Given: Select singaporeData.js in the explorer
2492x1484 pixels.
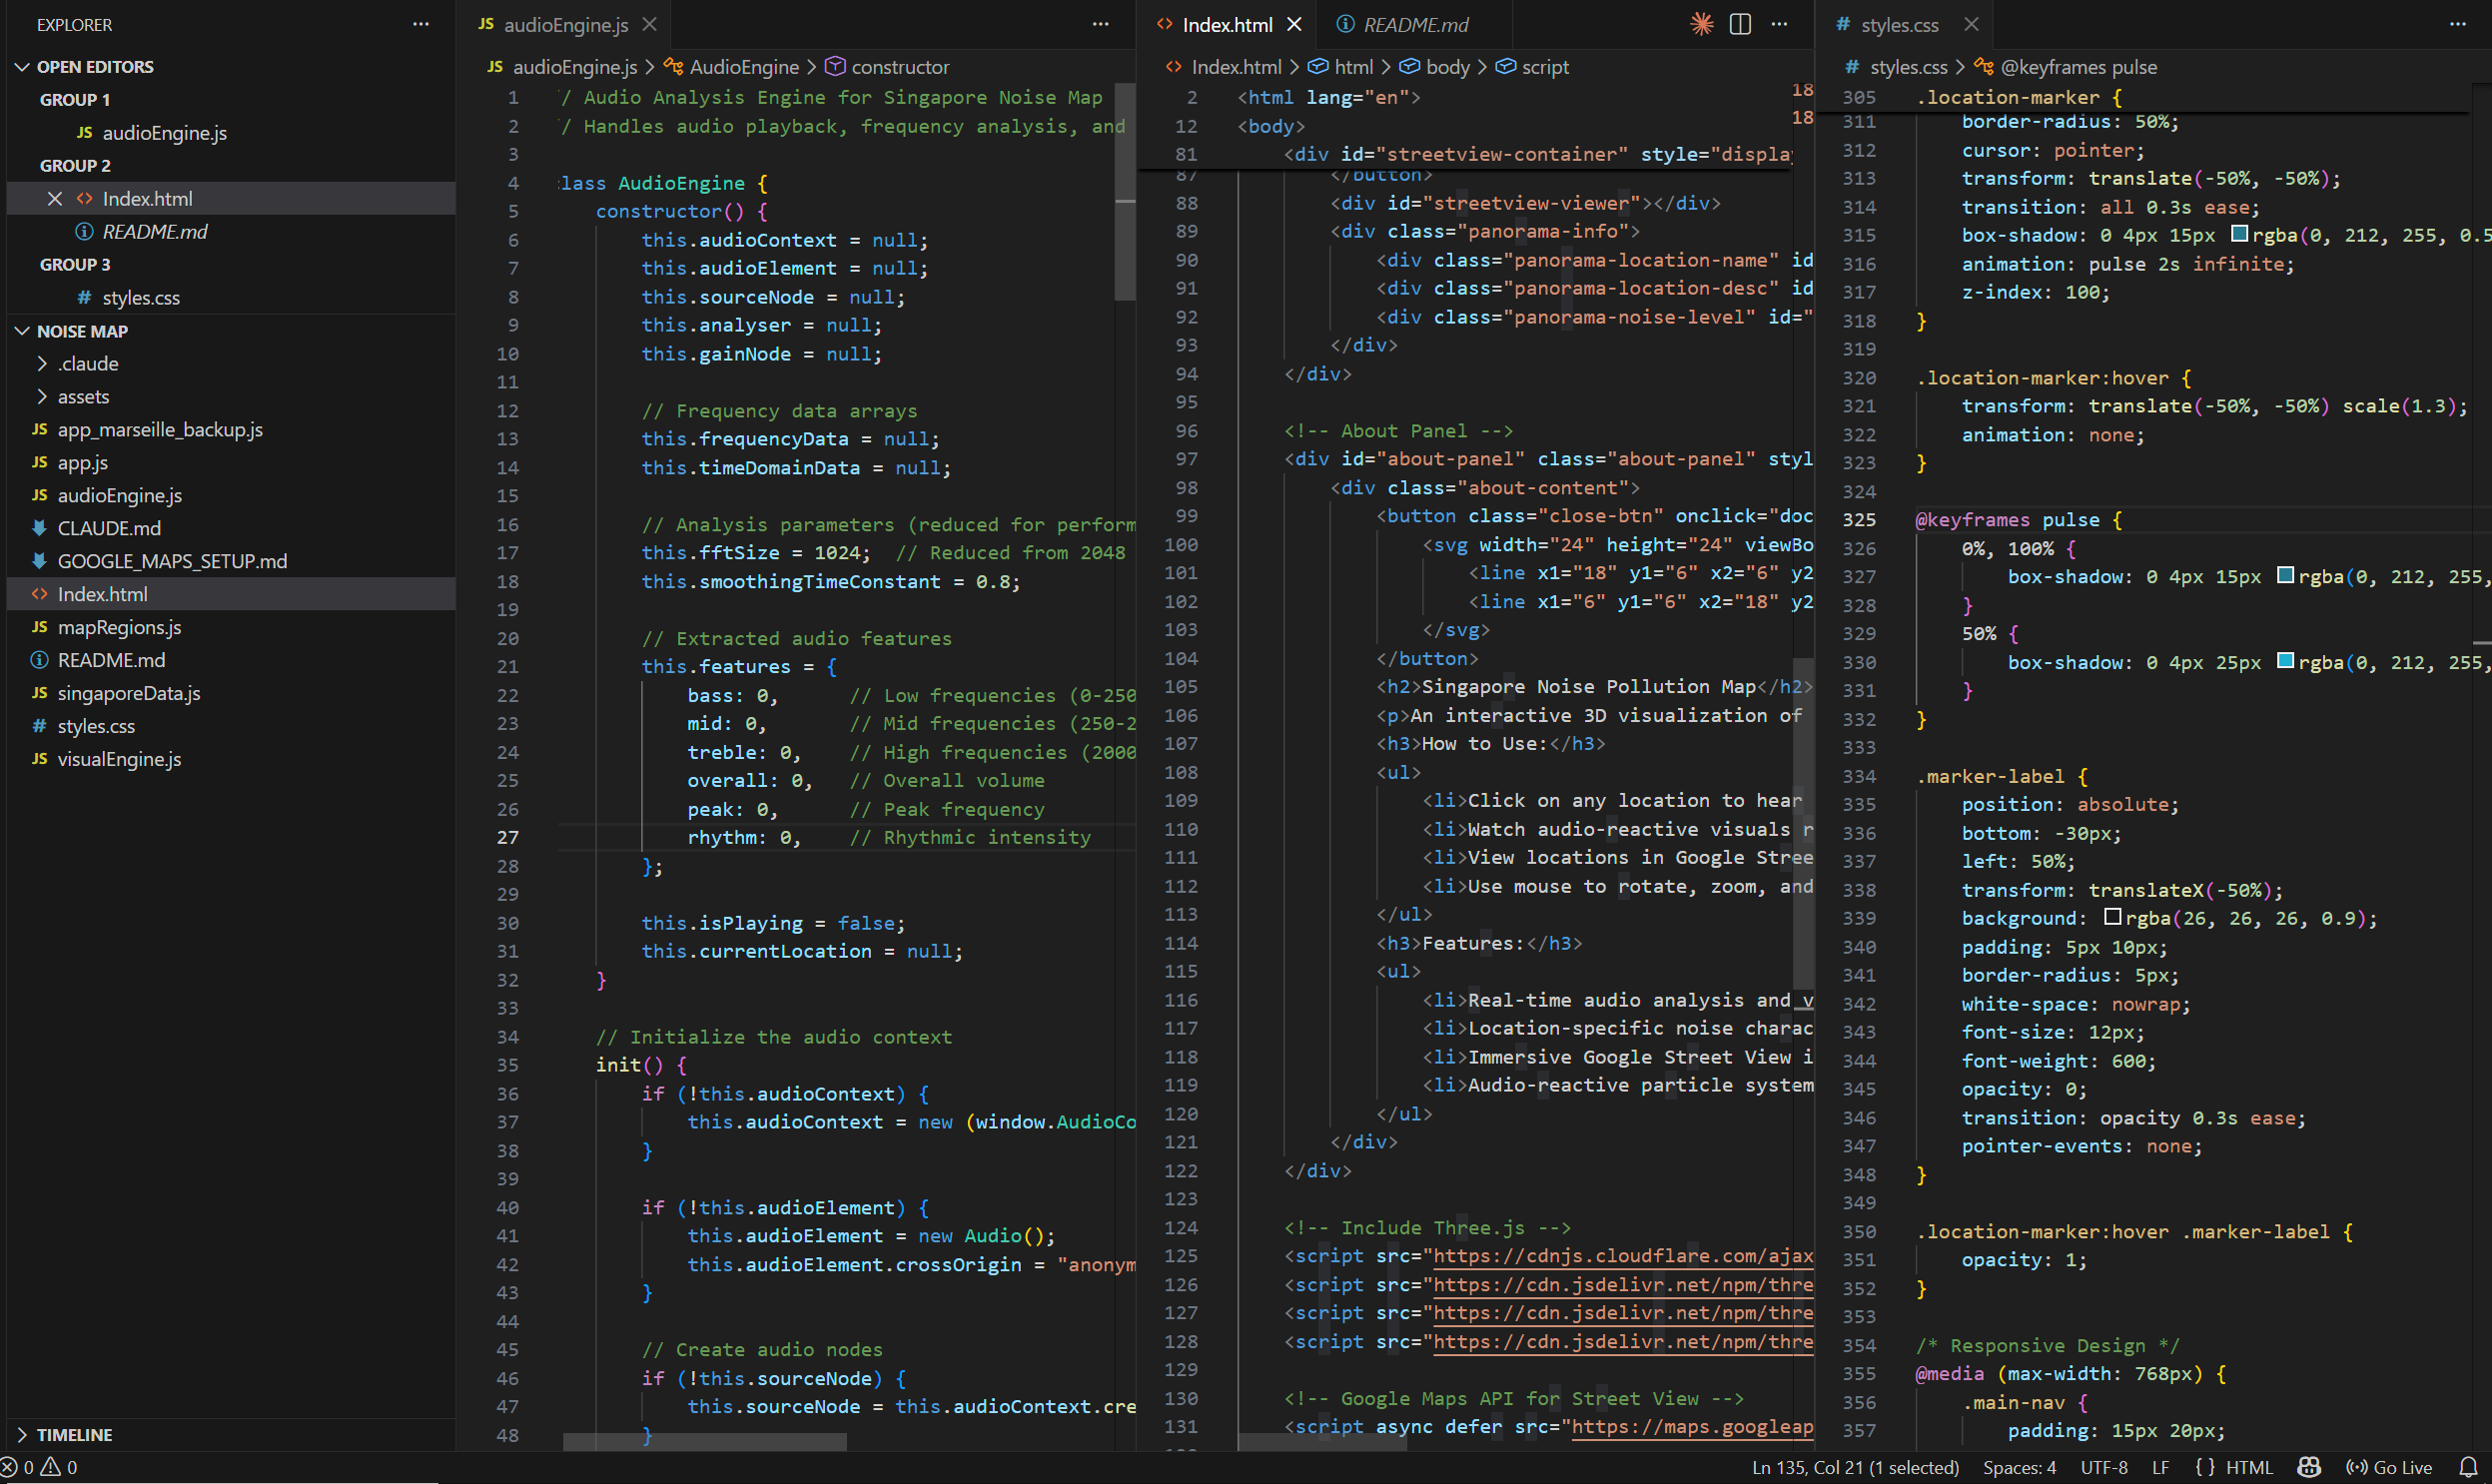Looking at the screenshot, I should point(129,693).
